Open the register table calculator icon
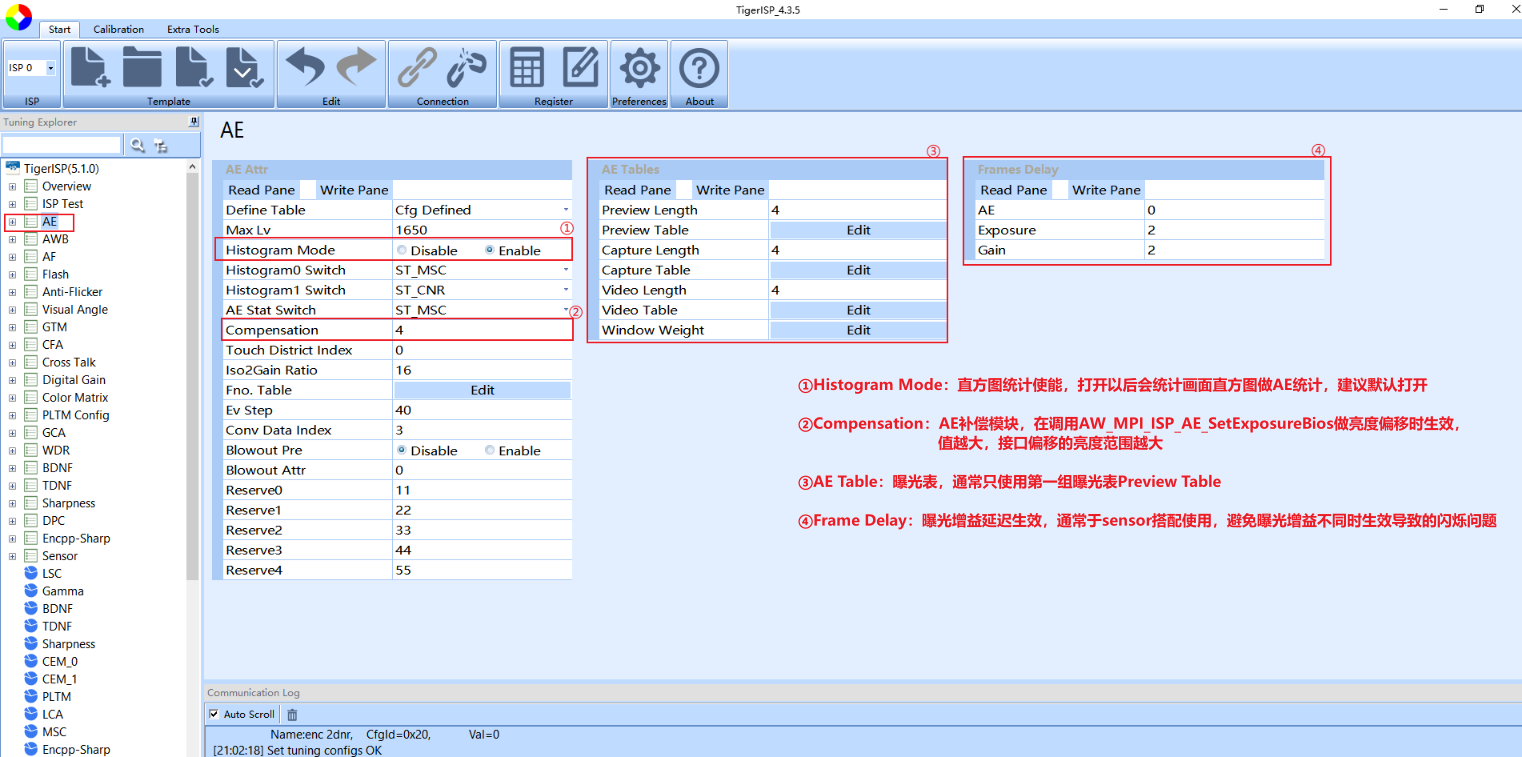The height and width of the screenshot is (757, 1522). 526,68
